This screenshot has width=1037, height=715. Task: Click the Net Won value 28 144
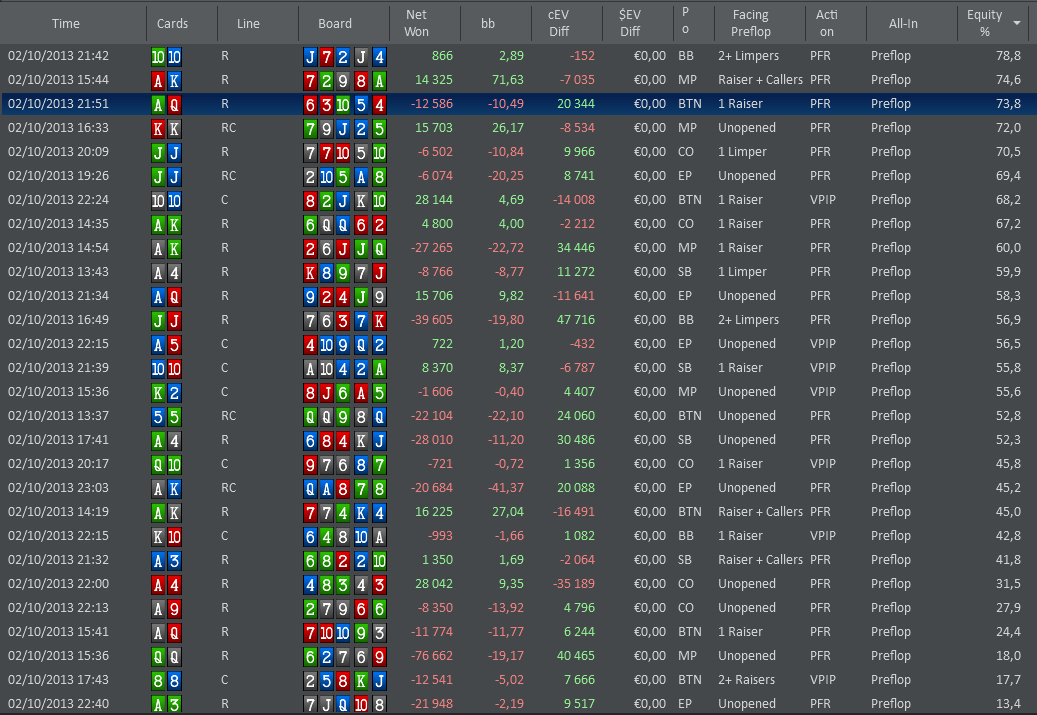coord(434,200)
